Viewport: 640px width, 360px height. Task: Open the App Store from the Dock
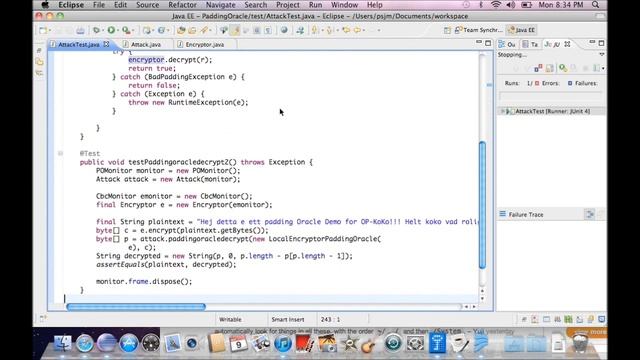[129, 343]
